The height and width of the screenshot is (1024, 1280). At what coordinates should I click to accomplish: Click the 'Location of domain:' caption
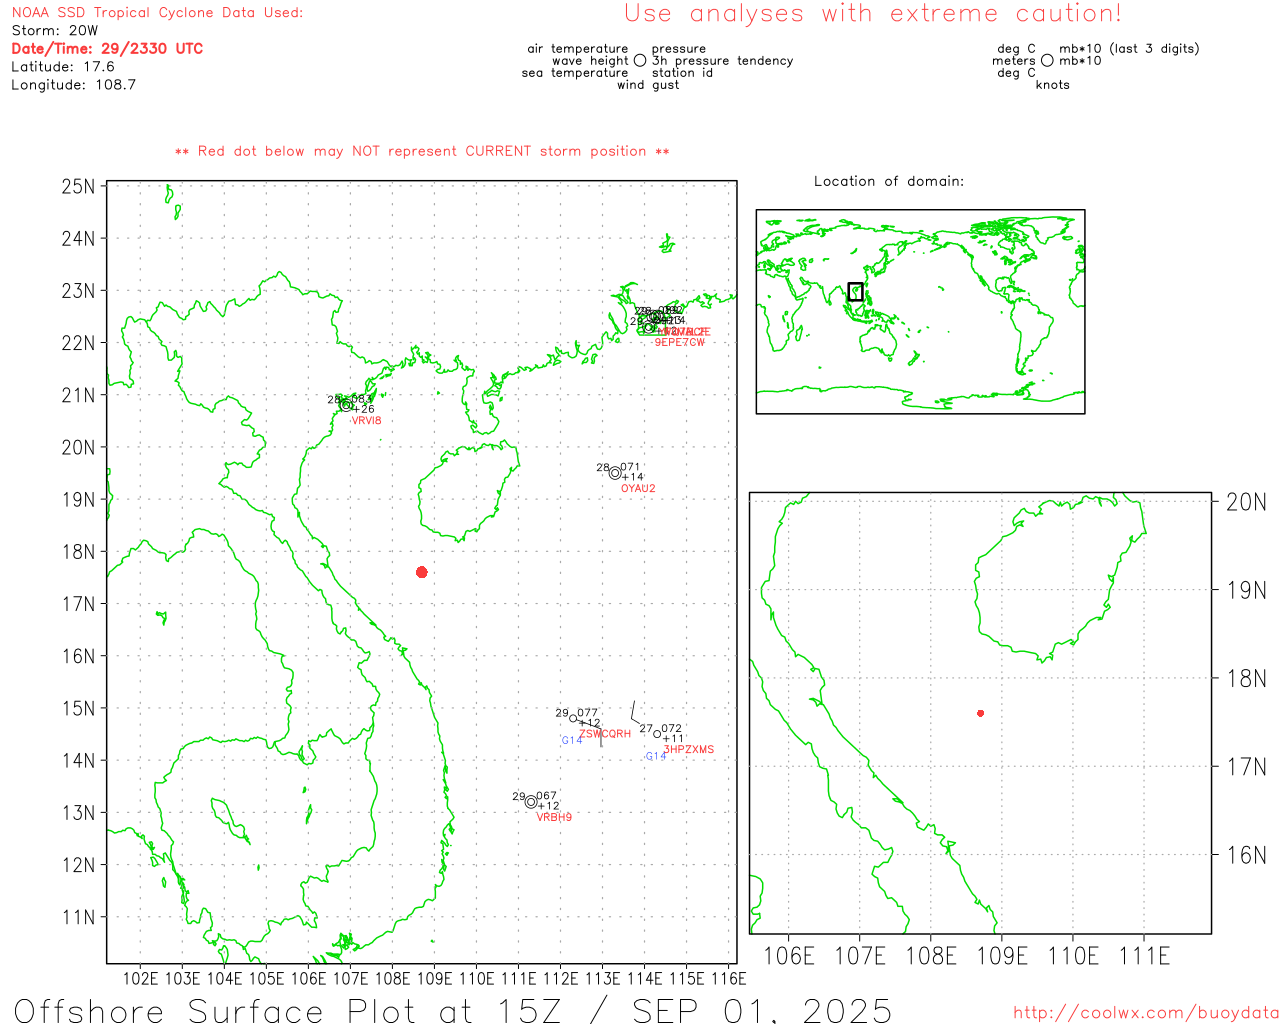pos(889,182)
